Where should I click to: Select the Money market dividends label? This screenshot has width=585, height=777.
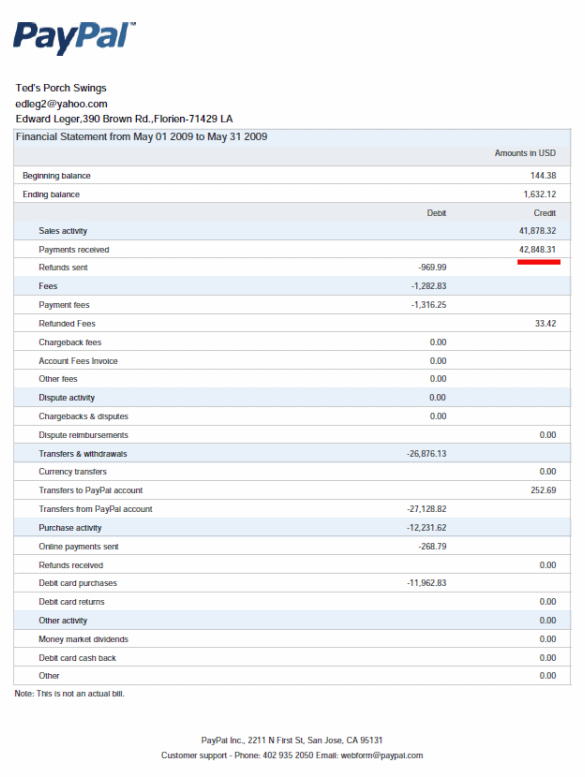[83, 639]
